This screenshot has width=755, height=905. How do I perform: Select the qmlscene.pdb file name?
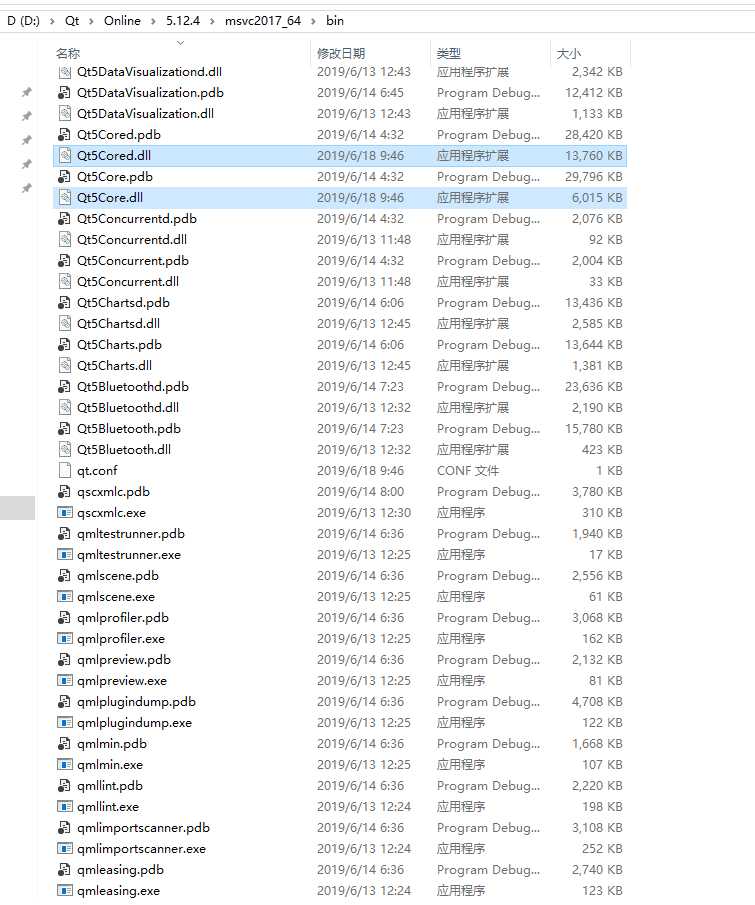[x=118, y=576]
